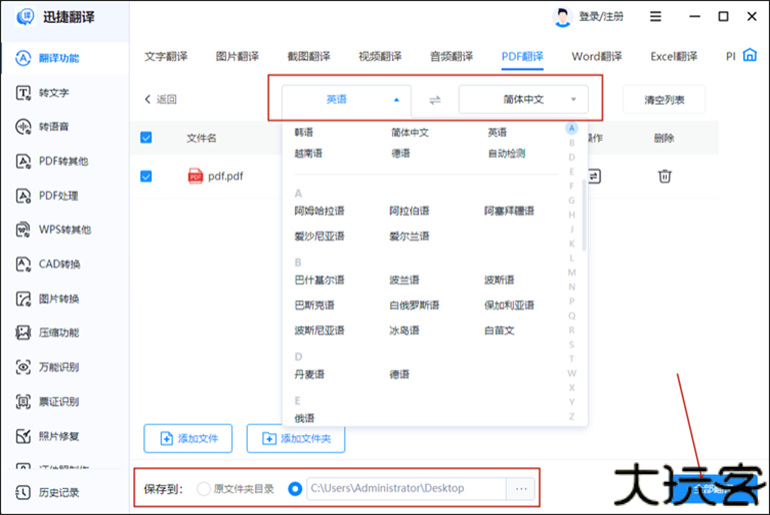Choose 保加利亚语 in the language list
This screenshot has height=515, width=770.
click(509, 305)
